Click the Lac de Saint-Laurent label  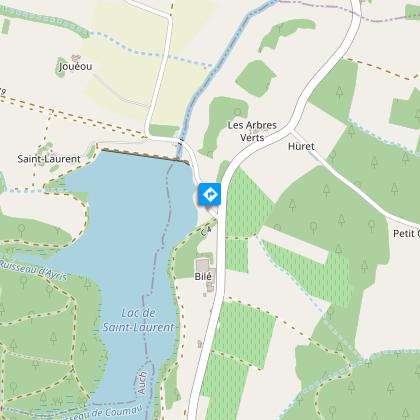[138, 320]
